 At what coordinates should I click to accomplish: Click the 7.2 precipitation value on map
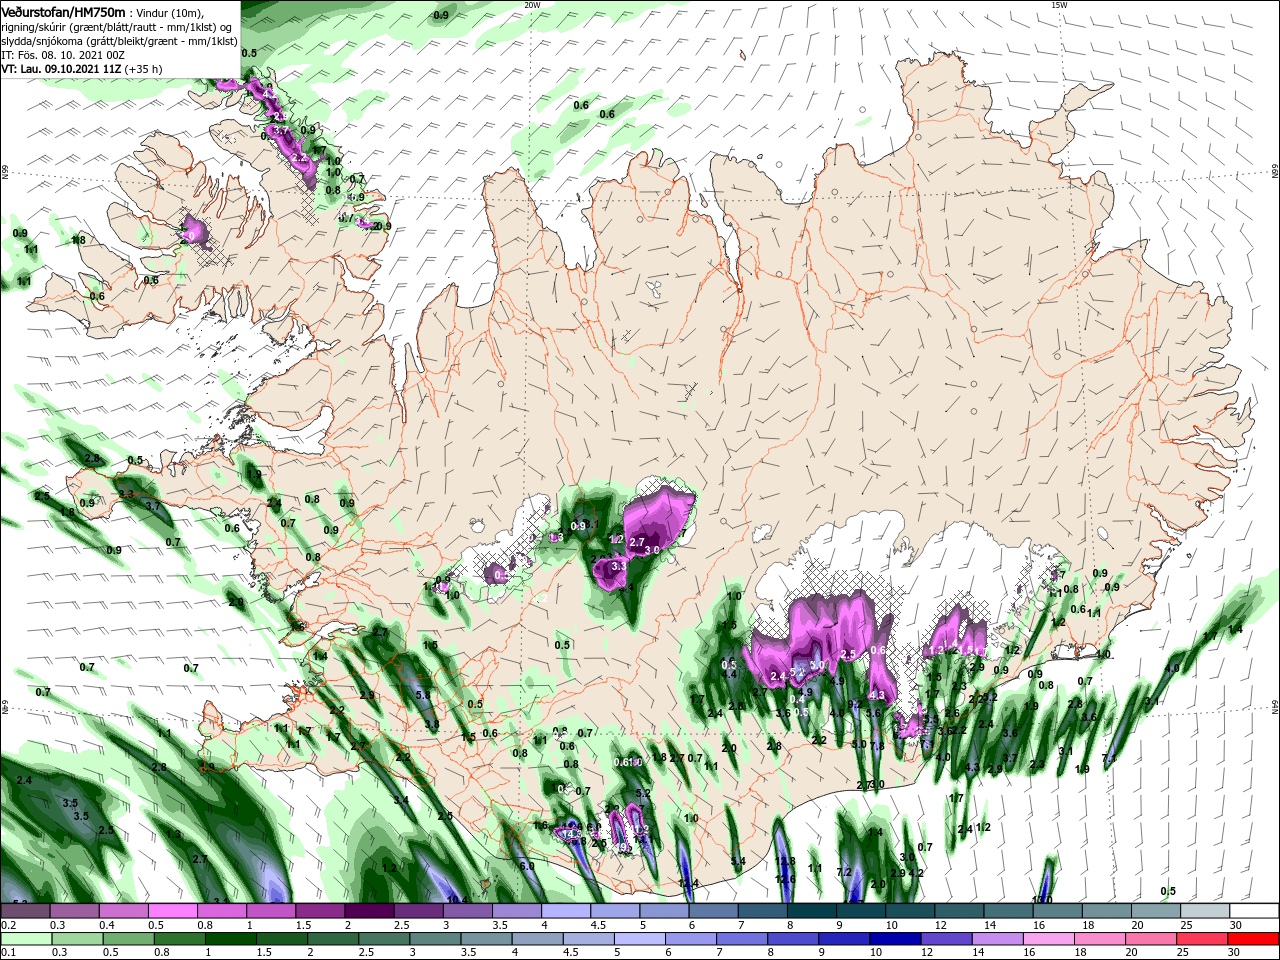843,872
